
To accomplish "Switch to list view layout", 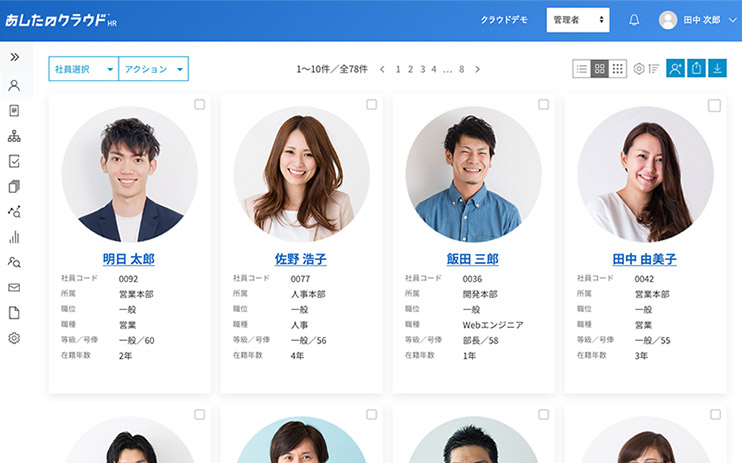I will tap(582, 69).
